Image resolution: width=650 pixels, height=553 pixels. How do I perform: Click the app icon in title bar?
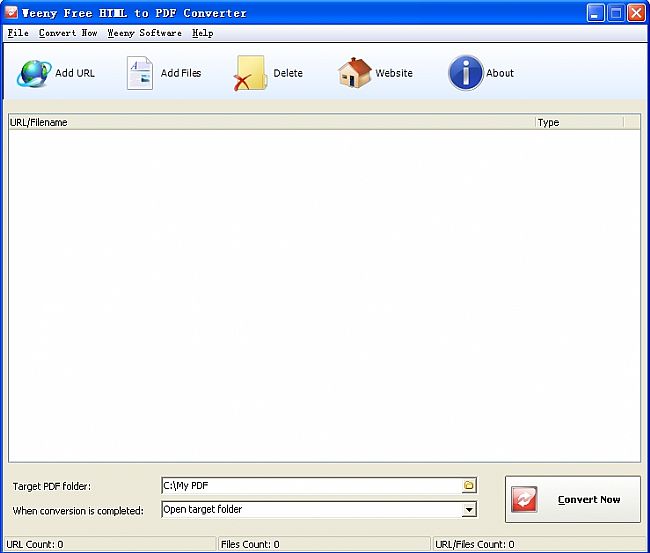11,12
